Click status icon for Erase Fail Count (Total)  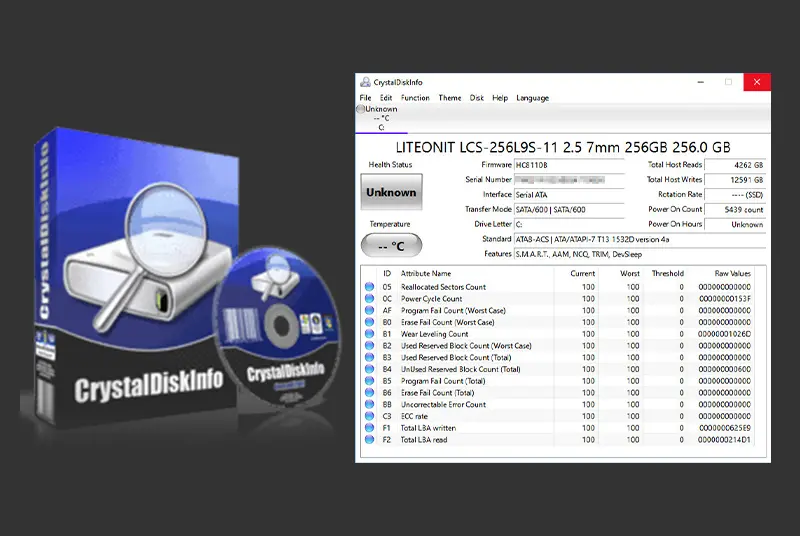point(369,393)
